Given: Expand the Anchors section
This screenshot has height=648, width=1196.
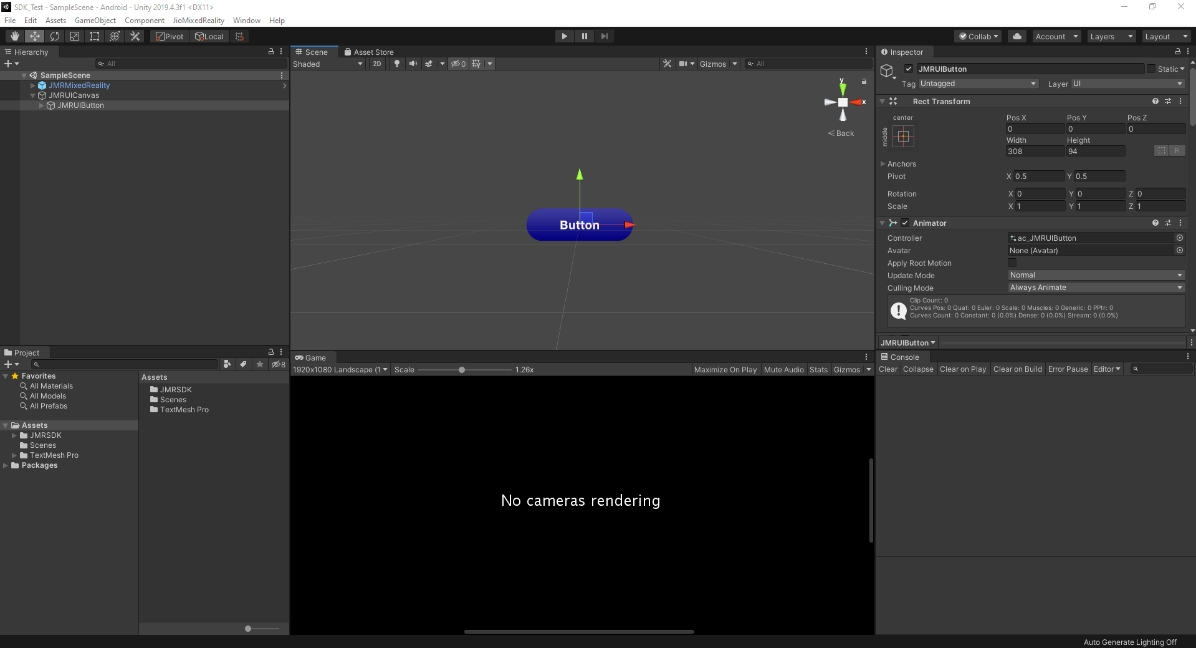Looking at the screenshot, I should click(x=883, y=164).
